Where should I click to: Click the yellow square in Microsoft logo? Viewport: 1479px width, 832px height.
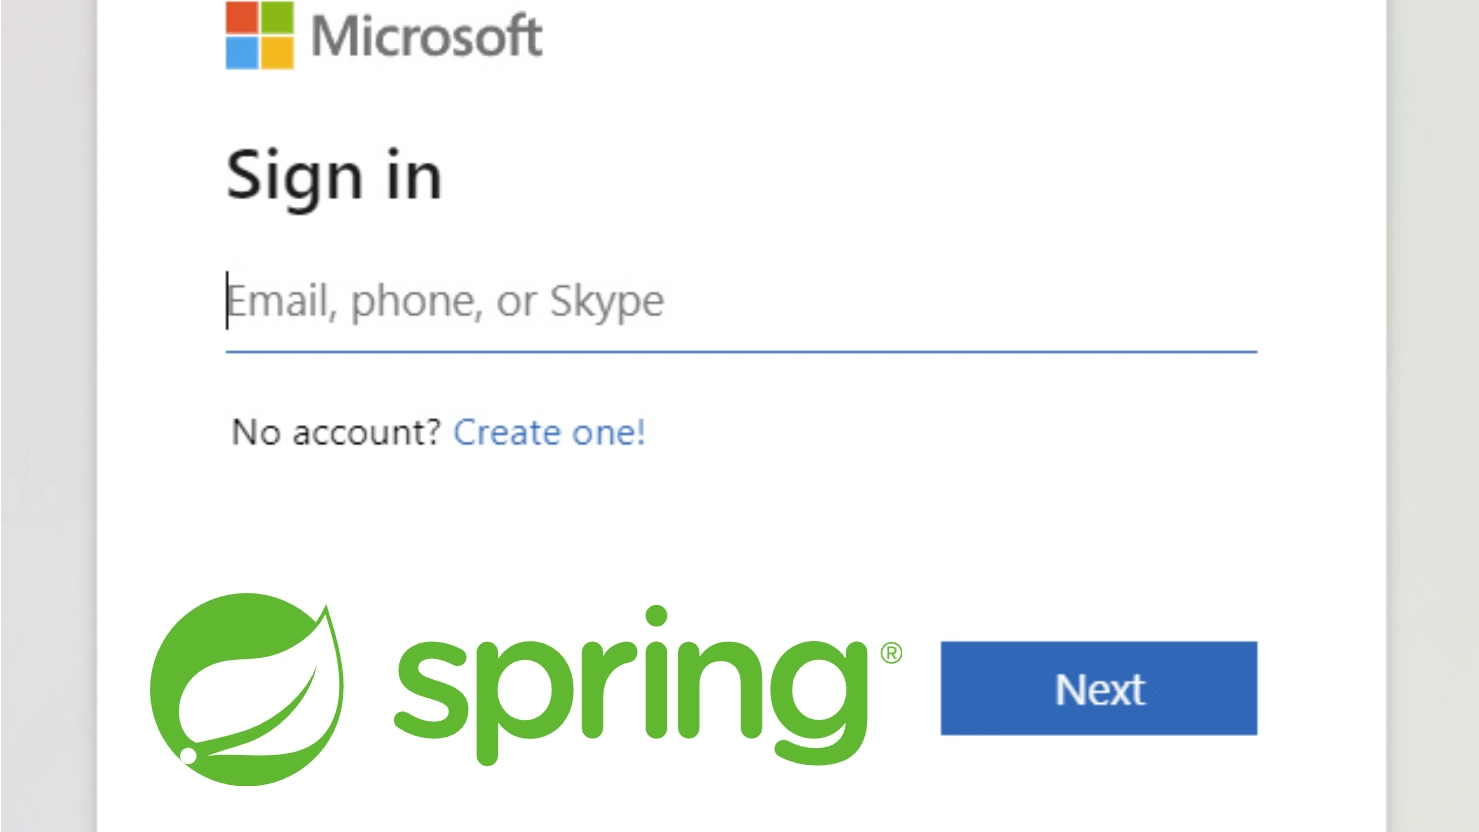click(278, 53)
